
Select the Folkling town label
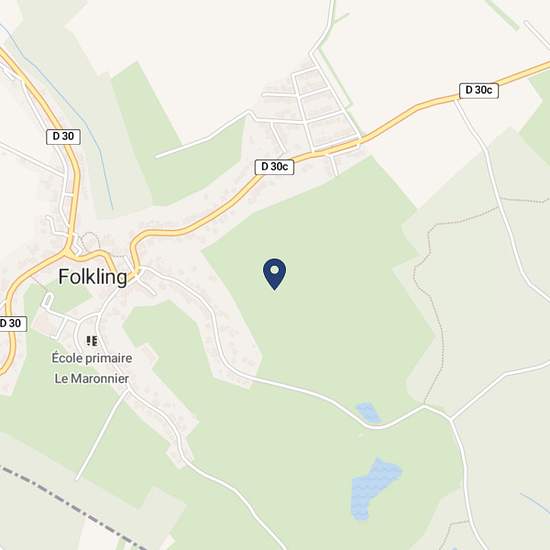click(x=93, y=277)
